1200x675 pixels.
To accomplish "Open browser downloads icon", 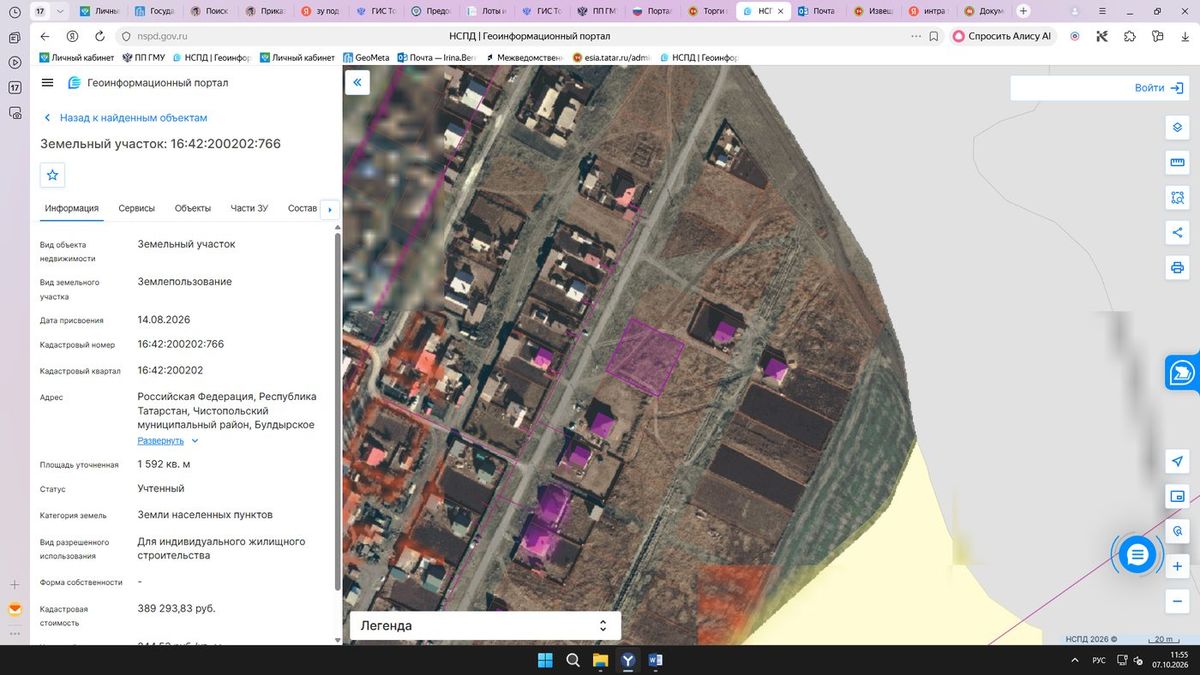I will point(1185,36).
